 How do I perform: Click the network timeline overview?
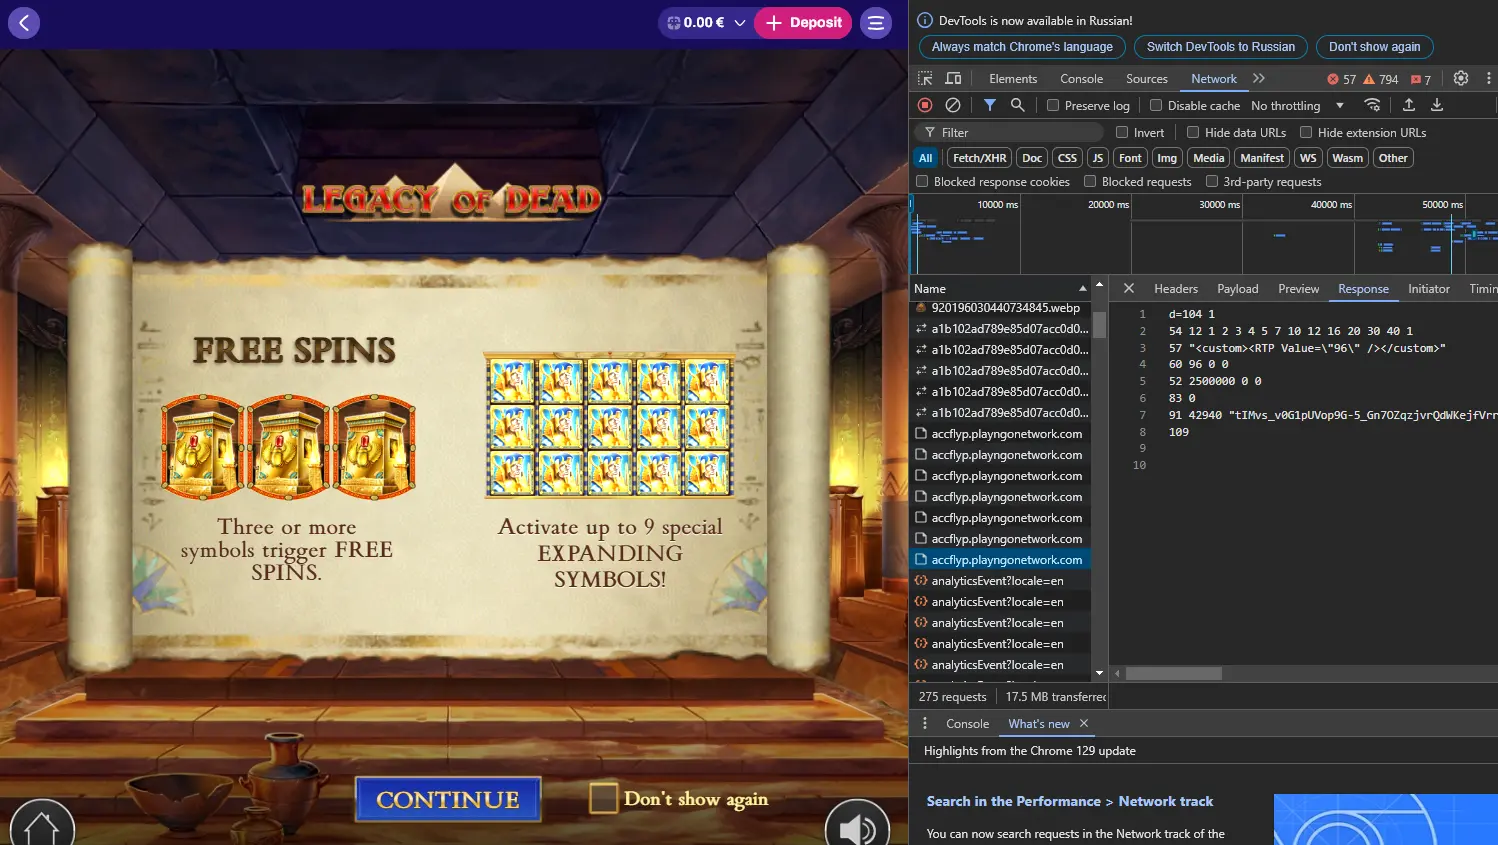[x=1203, y=234]
